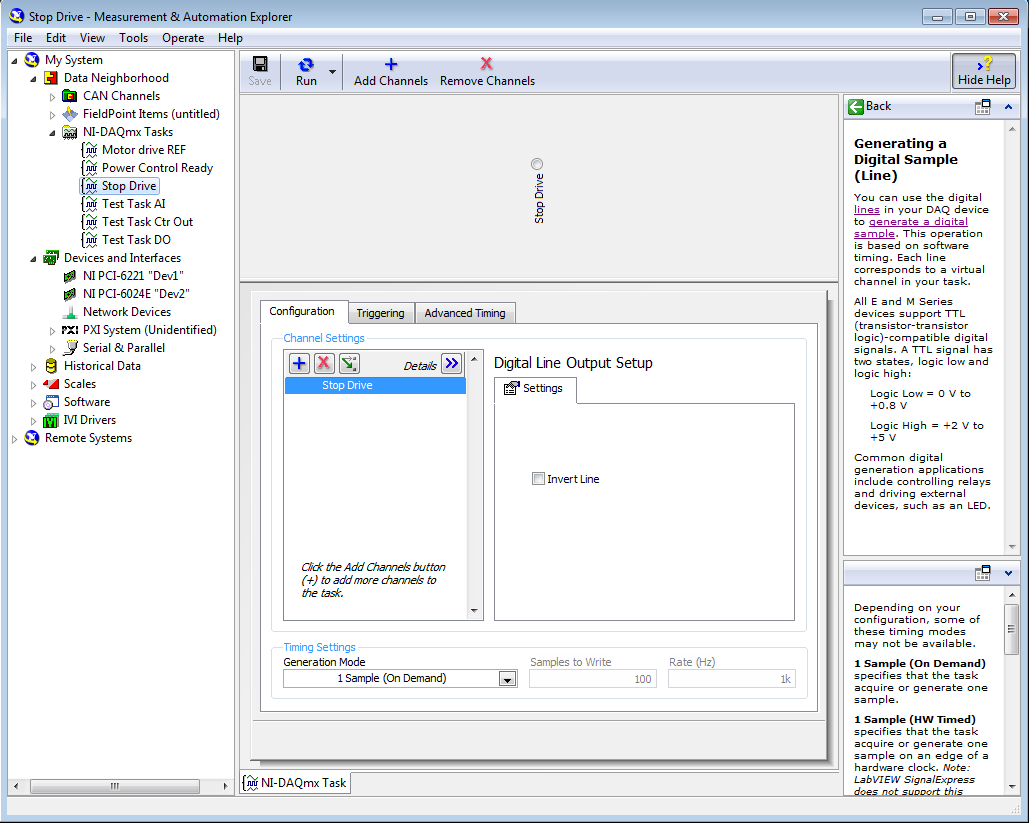Click the Rate (Hz) field
This screenshot has height=823, width=1029.
(731, 679)
